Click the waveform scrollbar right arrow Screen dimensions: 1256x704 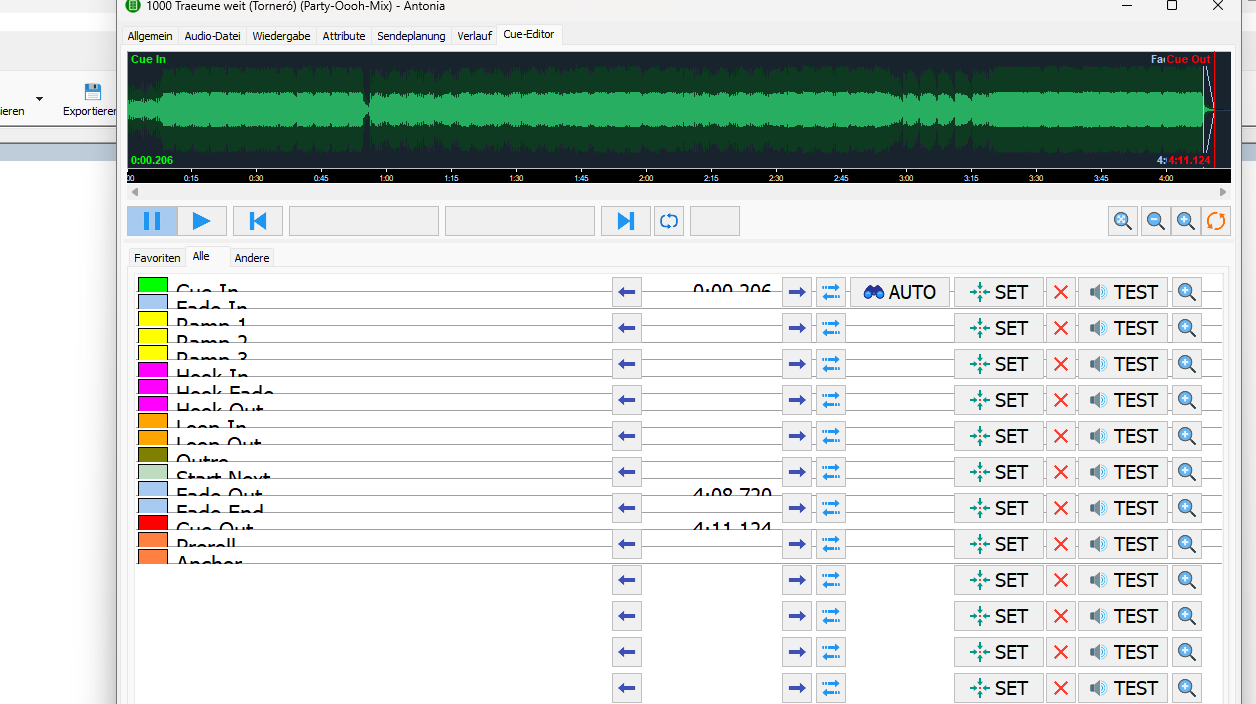point(1223,192)
